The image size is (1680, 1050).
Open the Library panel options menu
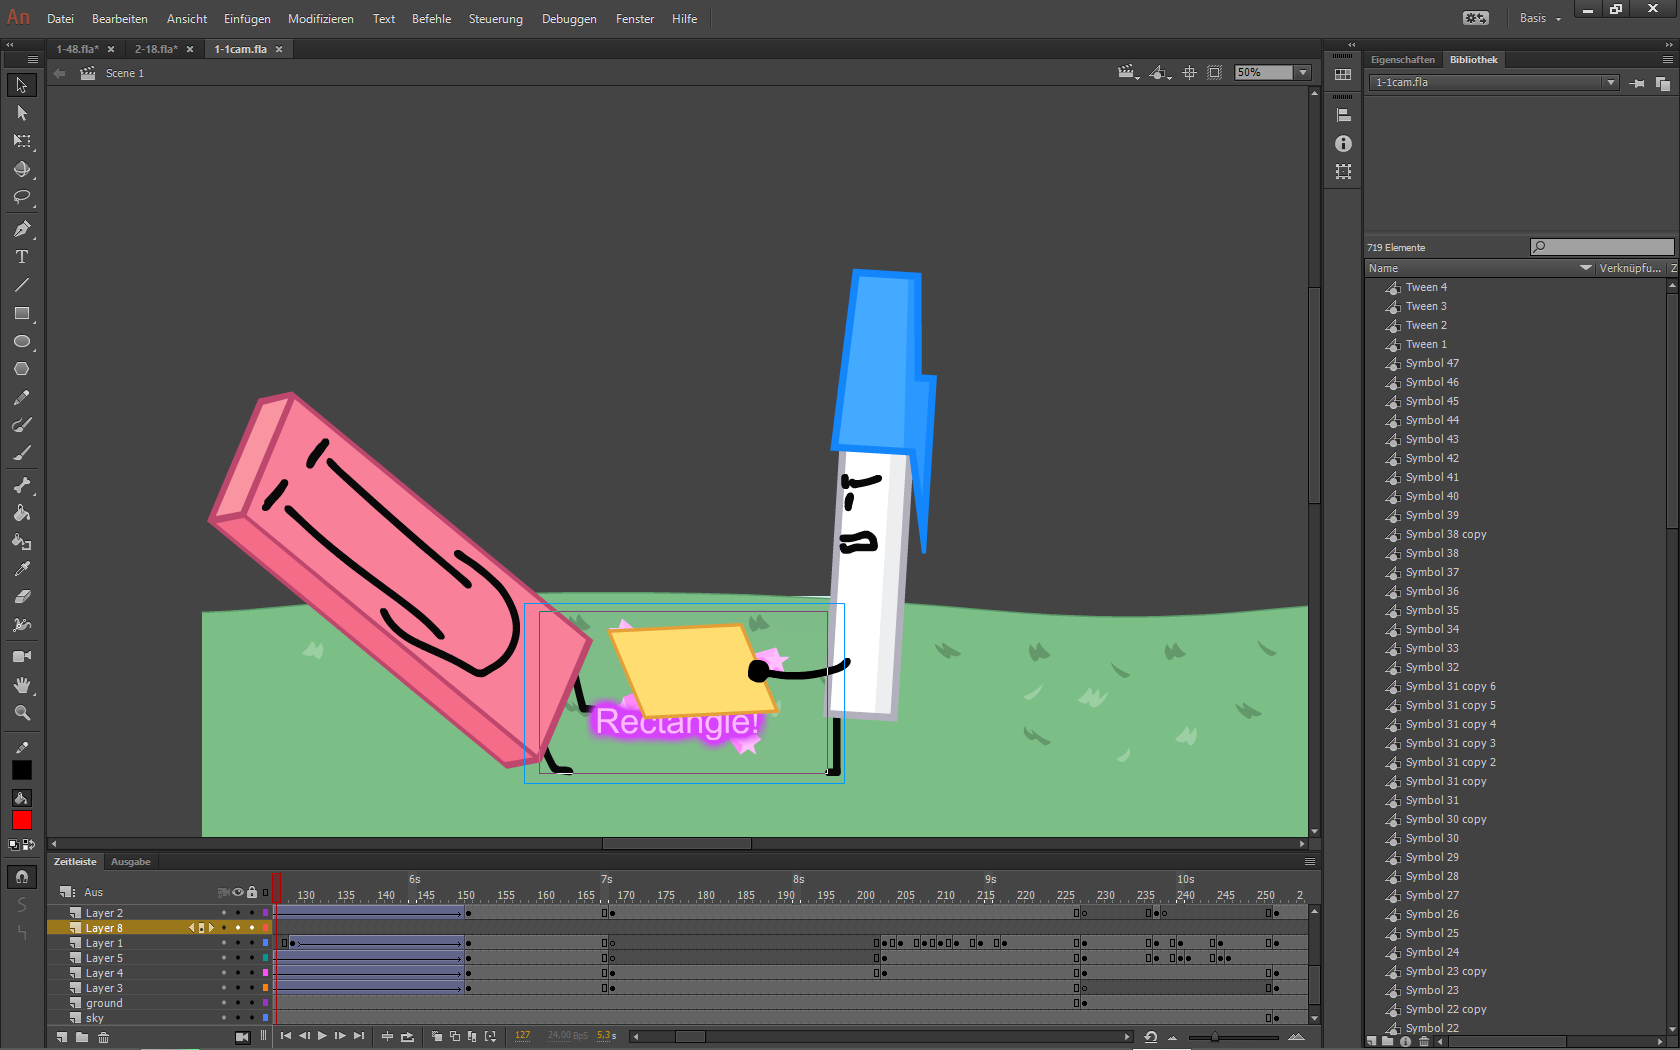(x=1667, y=60)
